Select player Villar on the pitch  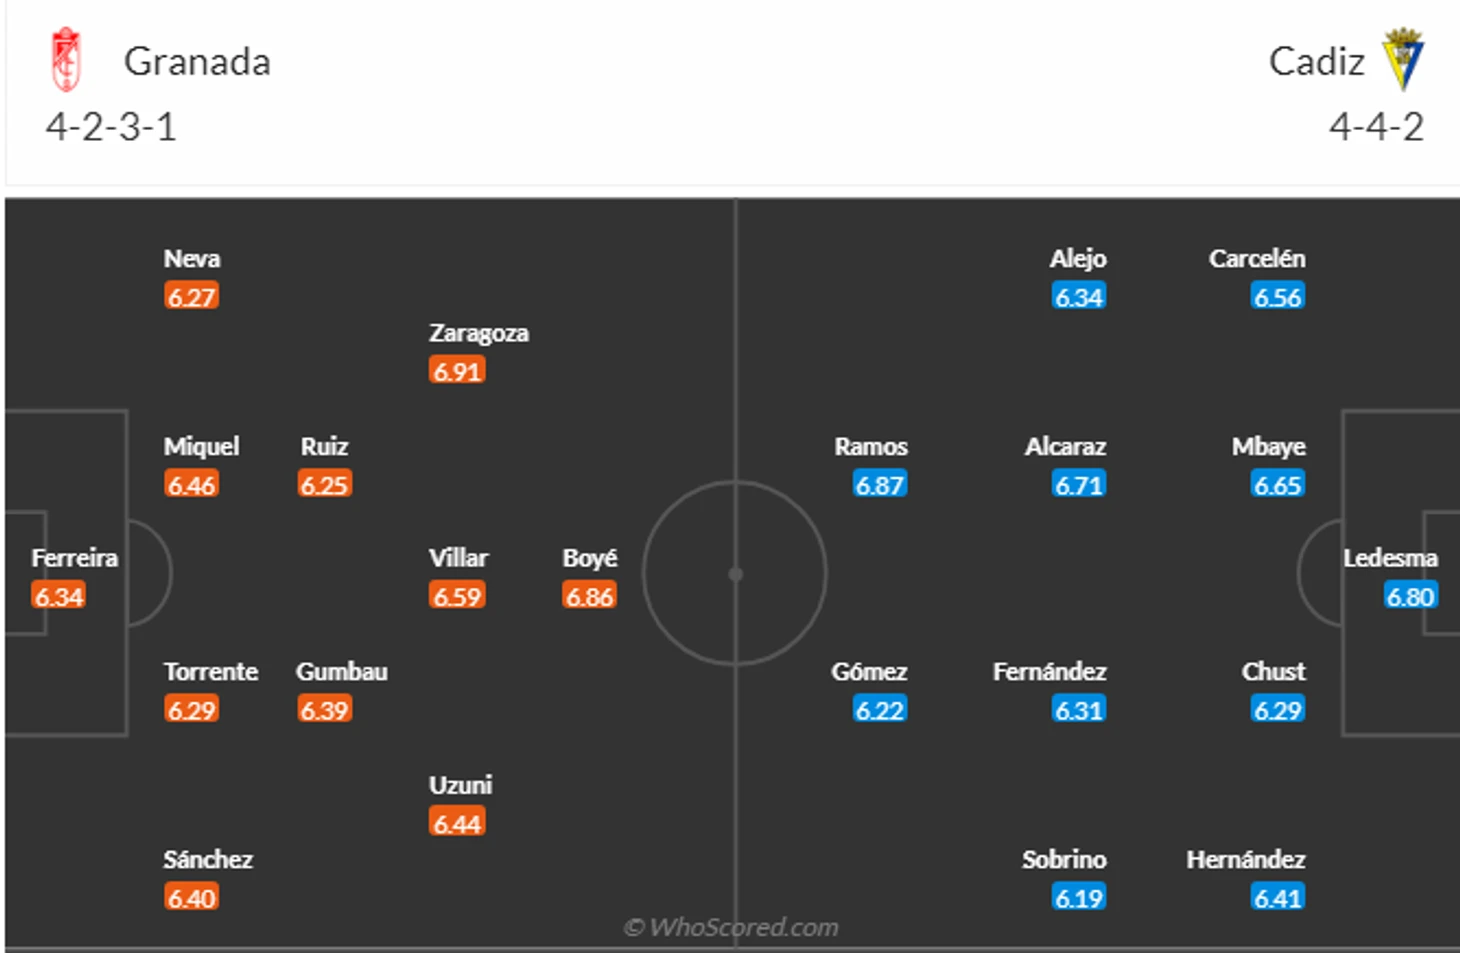pyautogui.click(x=459, y=558)
